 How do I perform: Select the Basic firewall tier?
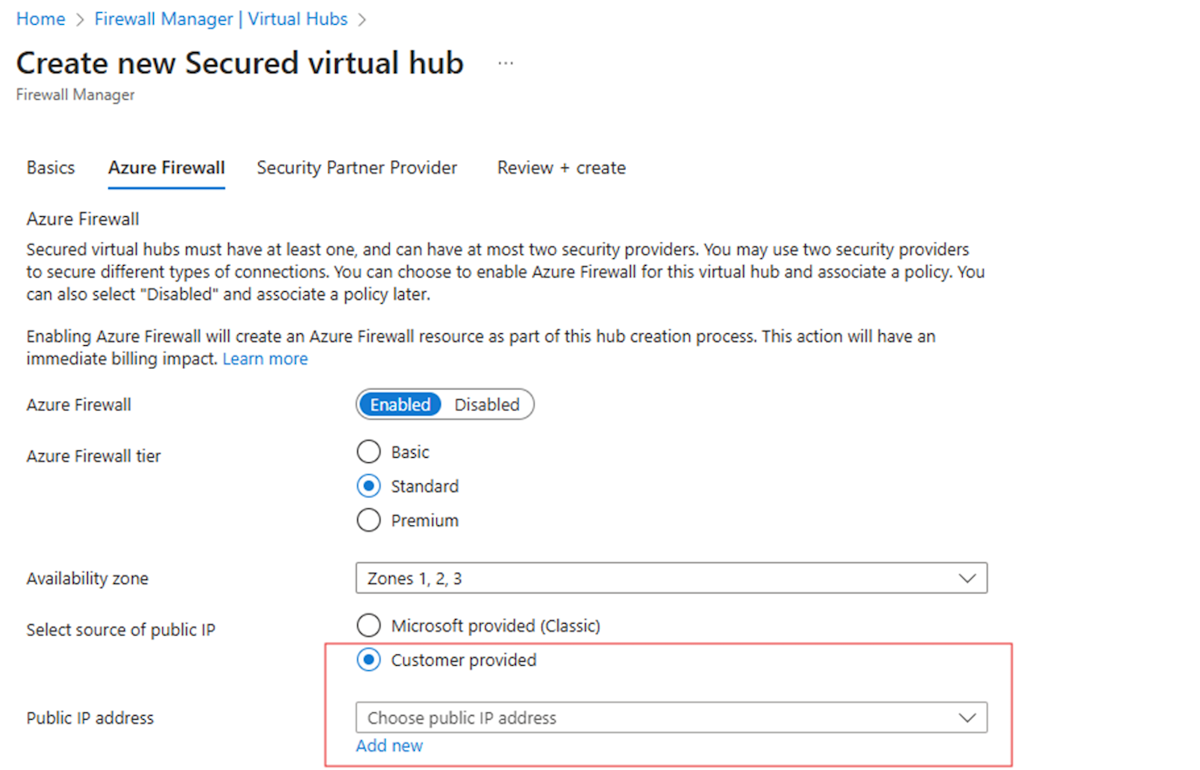pyautogui.click(x=368, y=451)
